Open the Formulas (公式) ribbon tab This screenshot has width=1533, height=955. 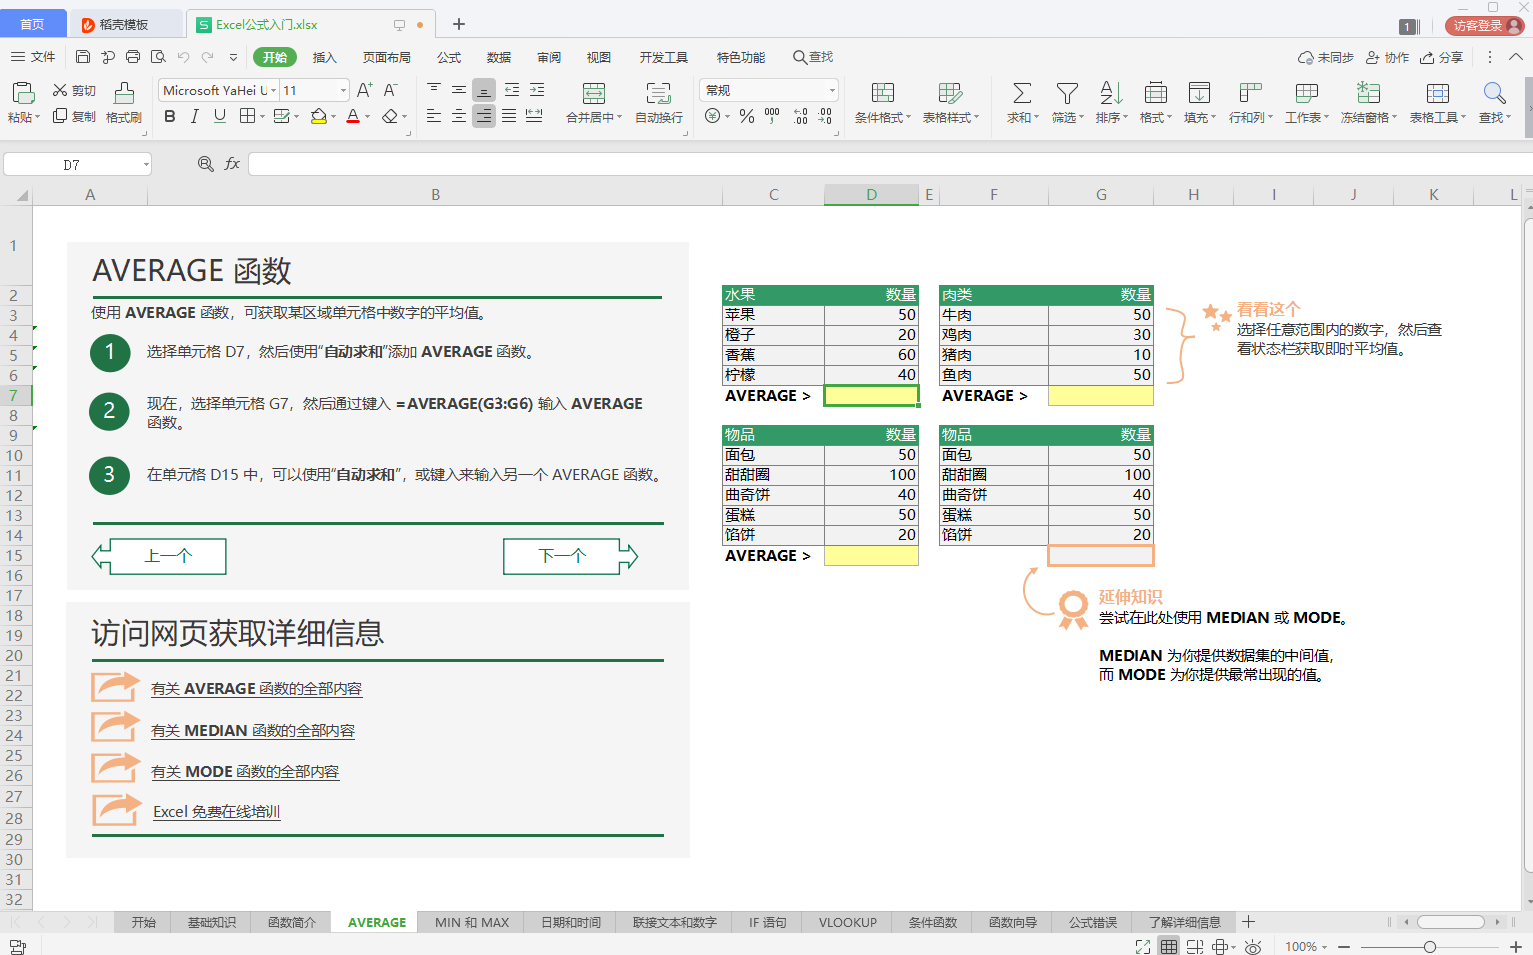click(449, 57)
